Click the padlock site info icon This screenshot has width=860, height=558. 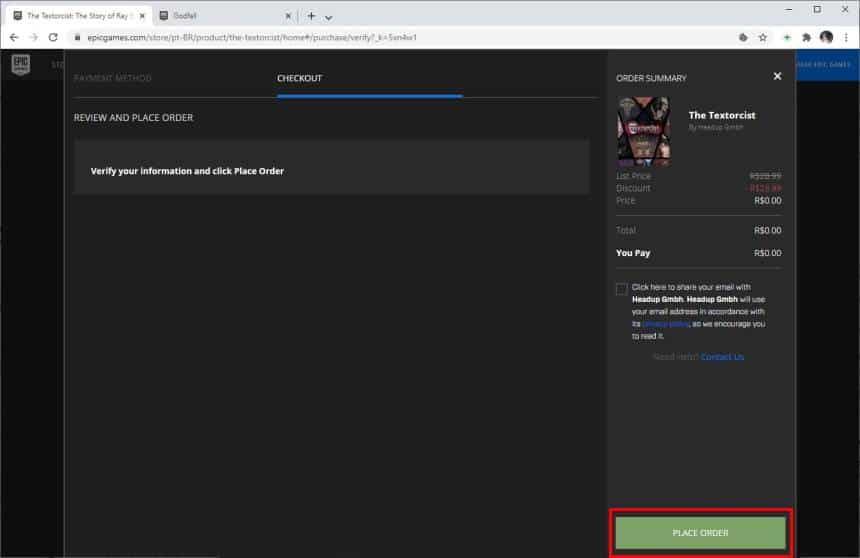pyautogui.click(x=77, y=37)
